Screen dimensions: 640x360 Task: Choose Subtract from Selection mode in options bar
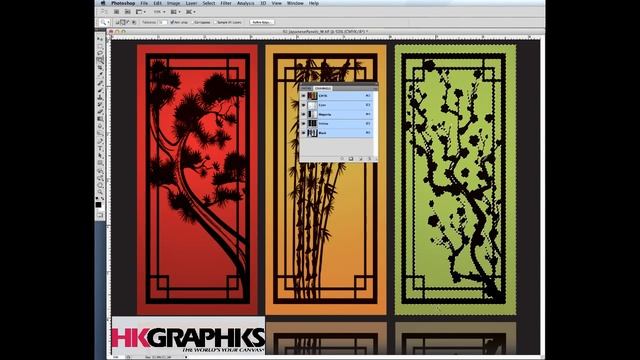128,22
